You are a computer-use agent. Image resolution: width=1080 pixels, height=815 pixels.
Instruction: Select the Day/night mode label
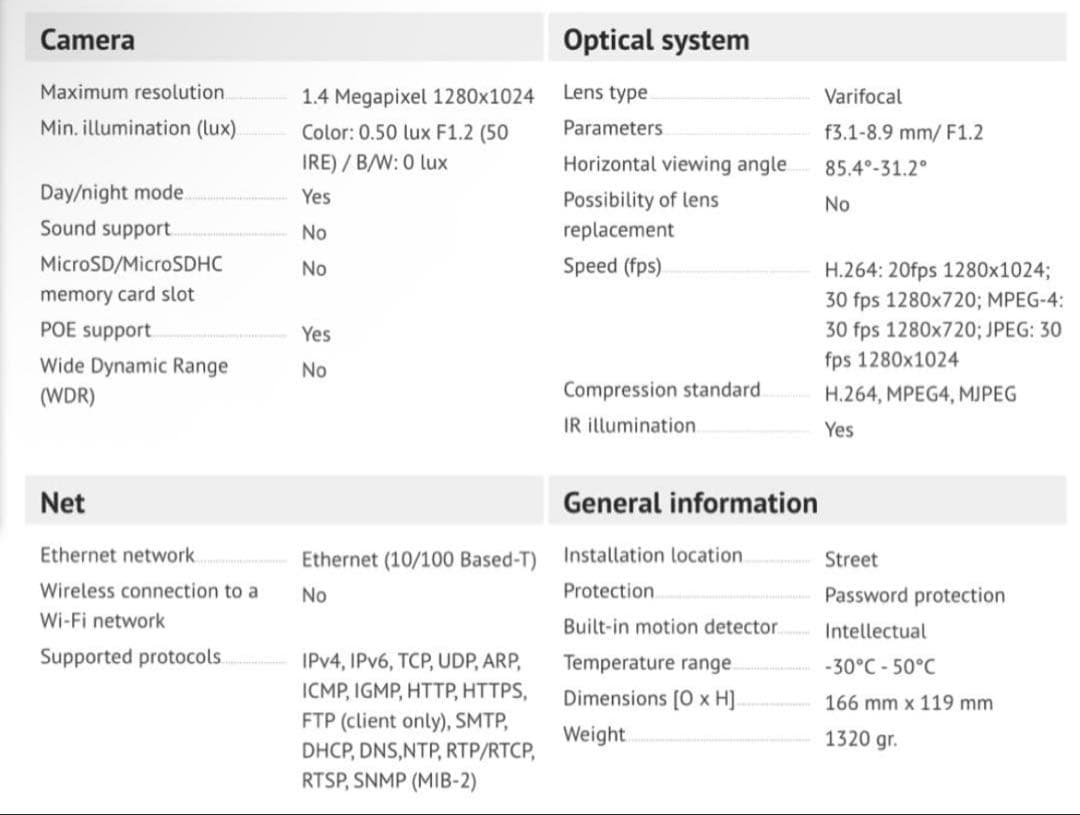(112, 192)
